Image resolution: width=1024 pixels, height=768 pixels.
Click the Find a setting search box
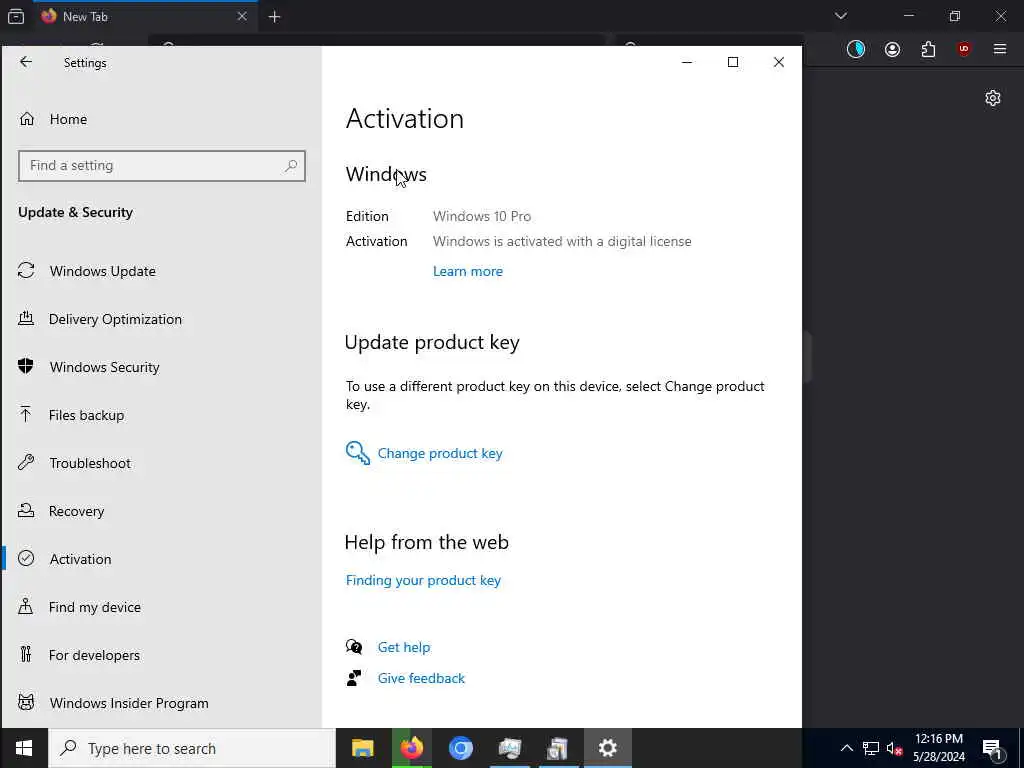tap(162, 166)
